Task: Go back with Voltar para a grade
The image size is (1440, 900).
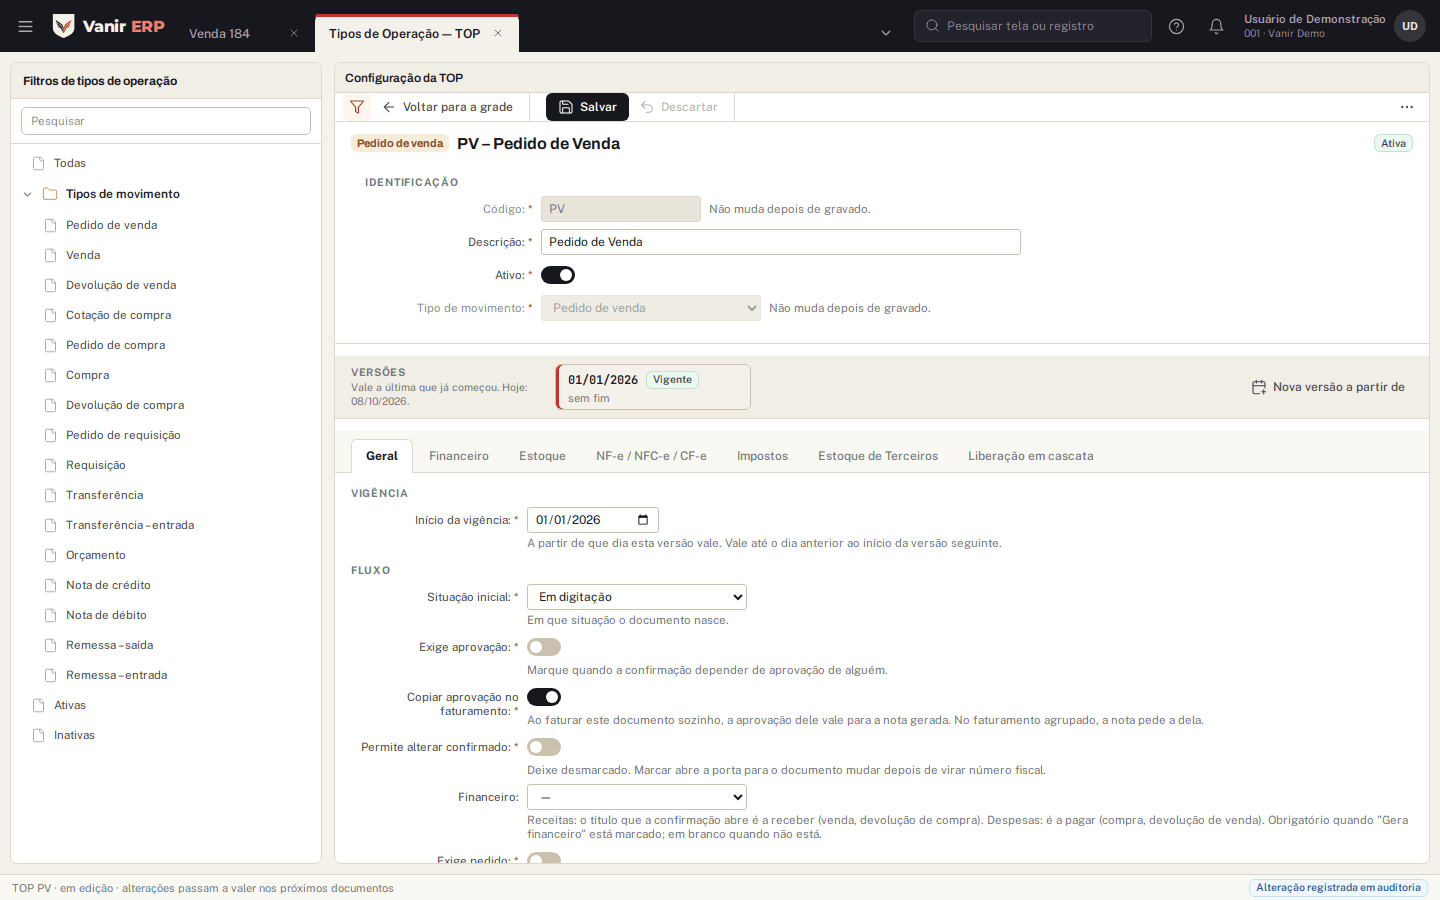Action: (x=448, y=107)
